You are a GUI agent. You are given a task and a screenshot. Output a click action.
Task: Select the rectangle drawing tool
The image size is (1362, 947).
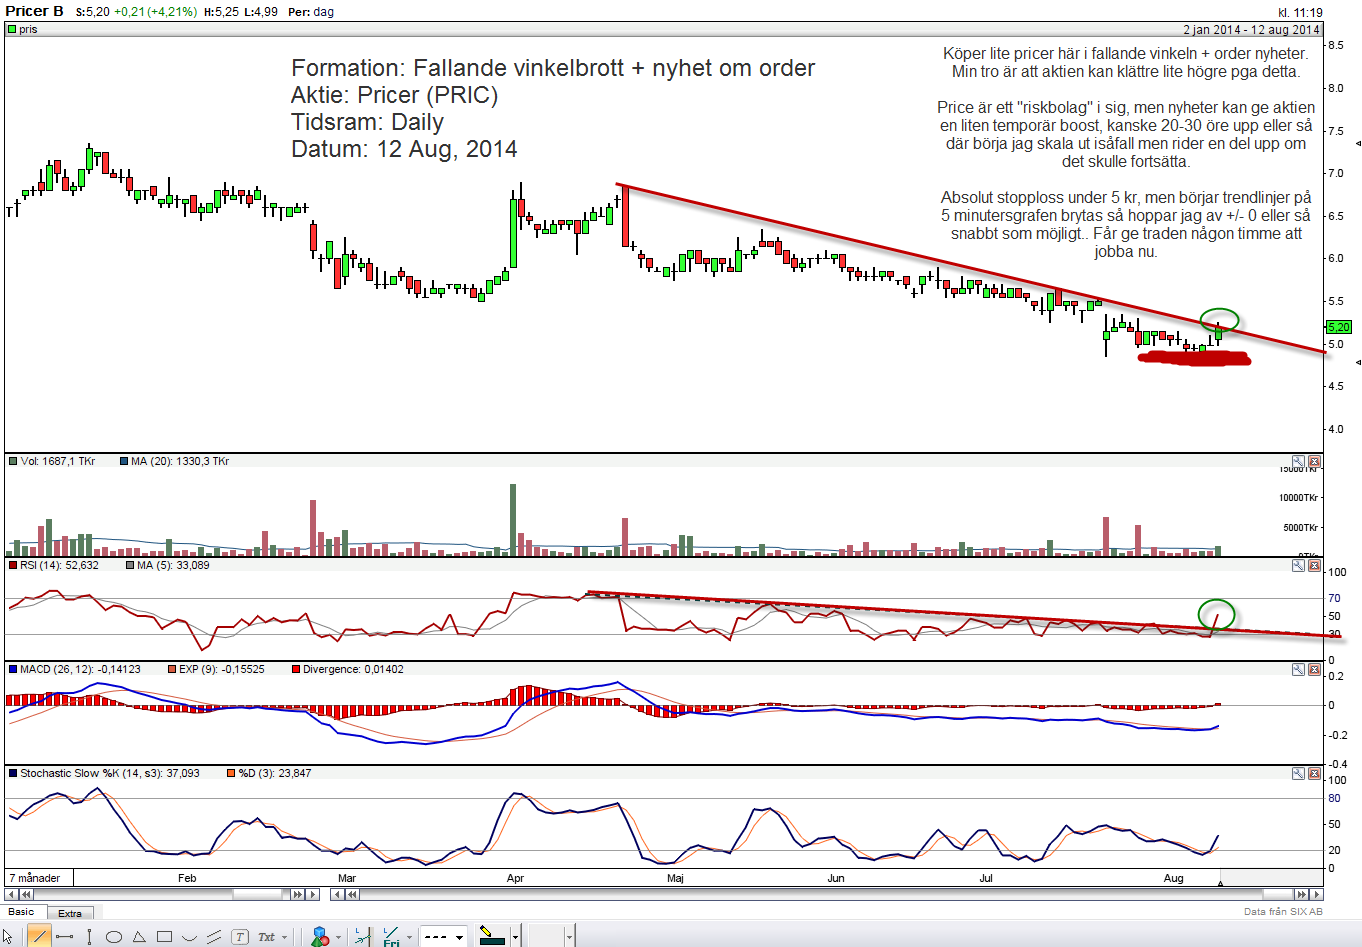[x=164, y=937]
